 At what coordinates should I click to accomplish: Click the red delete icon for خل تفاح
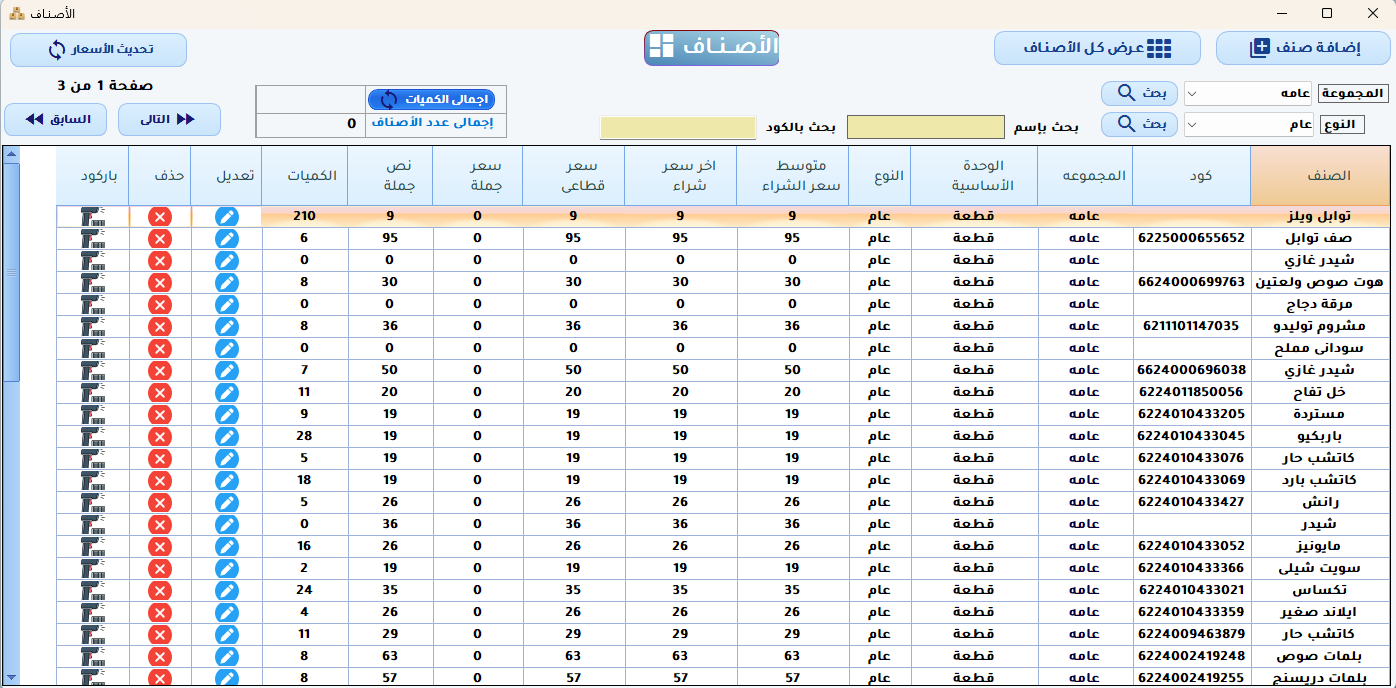click(159, 392)
